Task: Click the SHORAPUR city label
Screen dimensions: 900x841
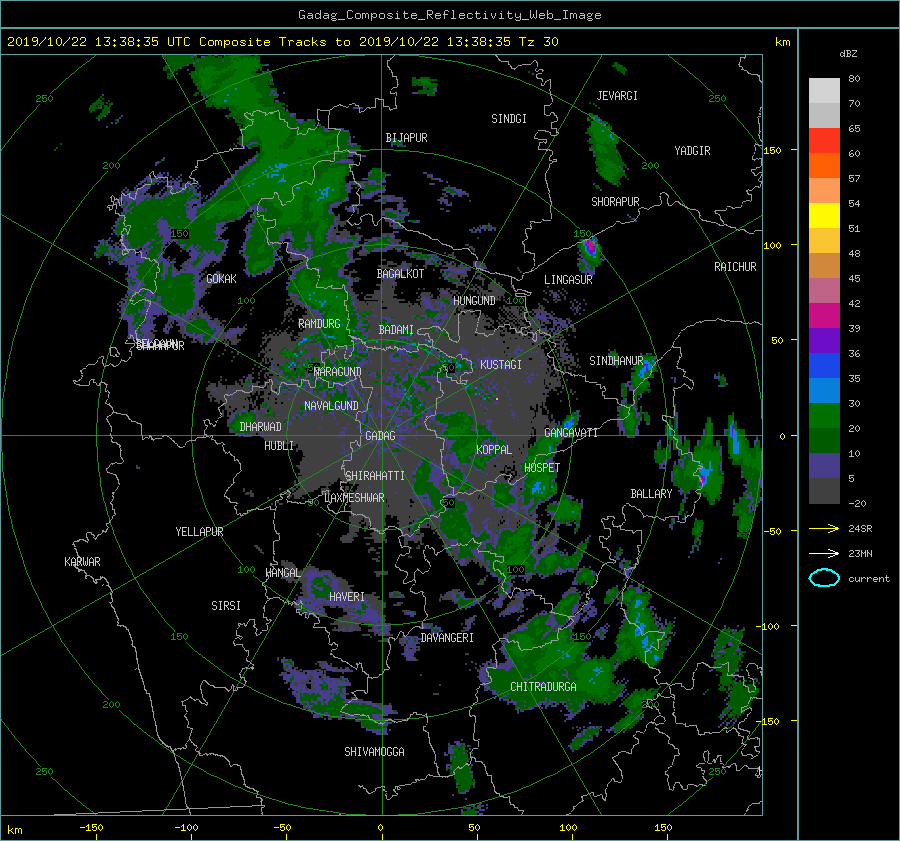Action: 615,202
